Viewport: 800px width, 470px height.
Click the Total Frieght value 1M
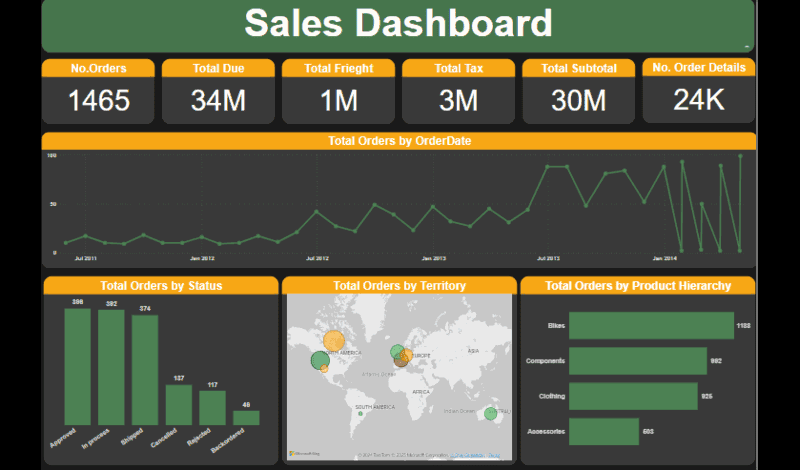[x=339, y=100]
